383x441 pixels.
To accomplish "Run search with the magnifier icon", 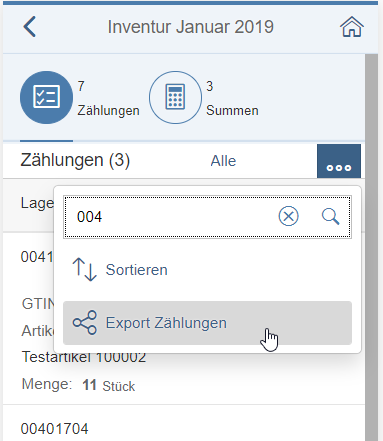I will pyautogui.click(x=331, y=217).
